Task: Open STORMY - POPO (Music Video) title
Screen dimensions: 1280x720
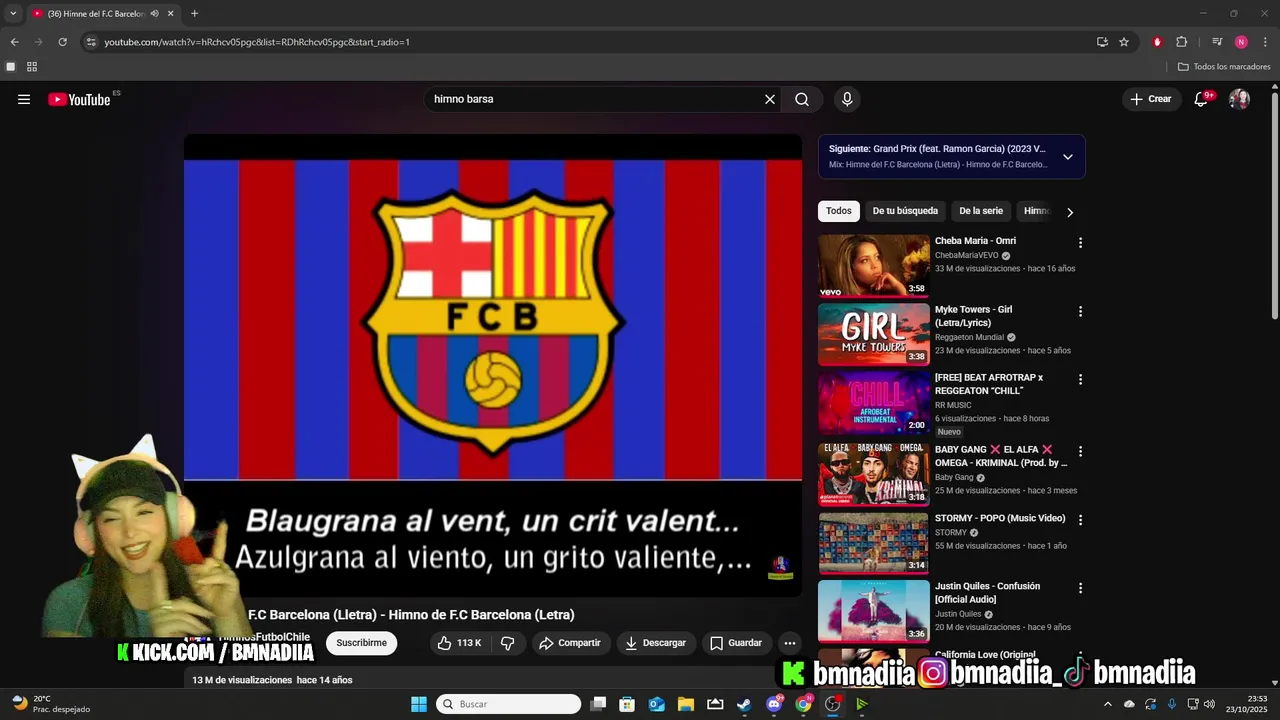Action: coord(1000,518)
